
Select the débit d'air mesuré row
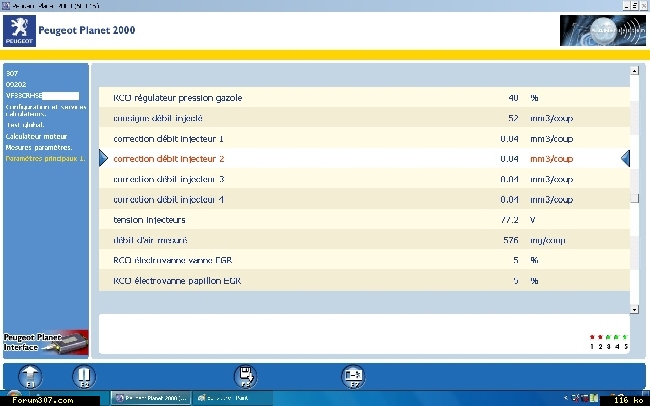click(x=364, y=240)
